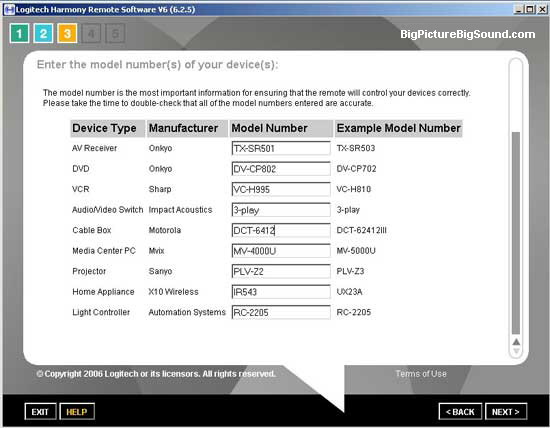
Task: Click the Light Controller device label
Action: point(101,312)
